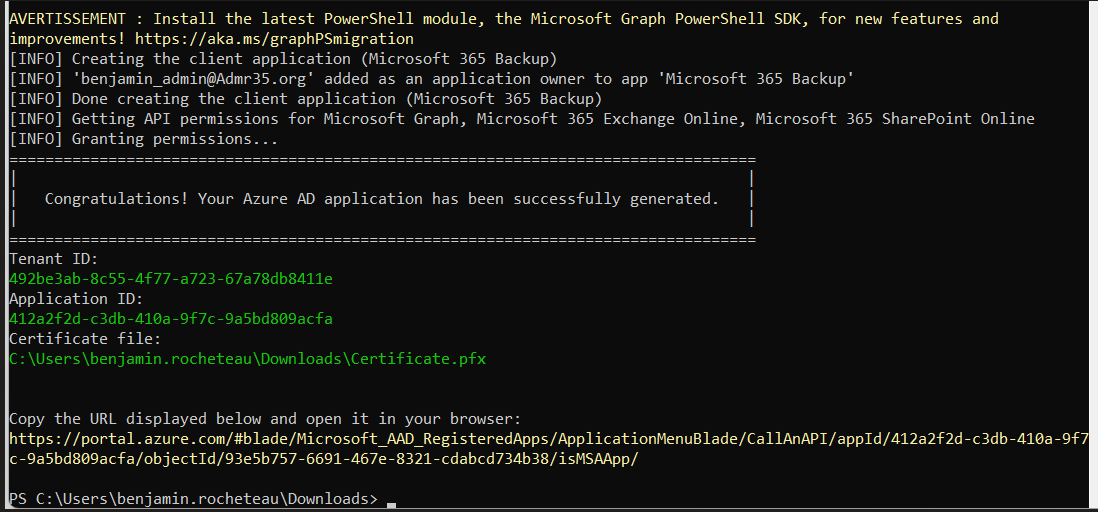Image resolution: width=1098 pixels, height=512 pixels.
Task: Click the Application ID value 412a2f2d-c3db-410a-9f7c-9a5bd809acfa
Action: [171, 319]
